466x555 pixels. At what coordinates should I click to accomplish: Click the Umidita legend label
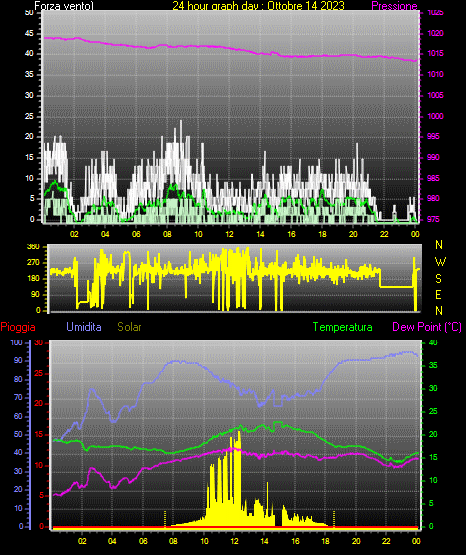(84, 327)
